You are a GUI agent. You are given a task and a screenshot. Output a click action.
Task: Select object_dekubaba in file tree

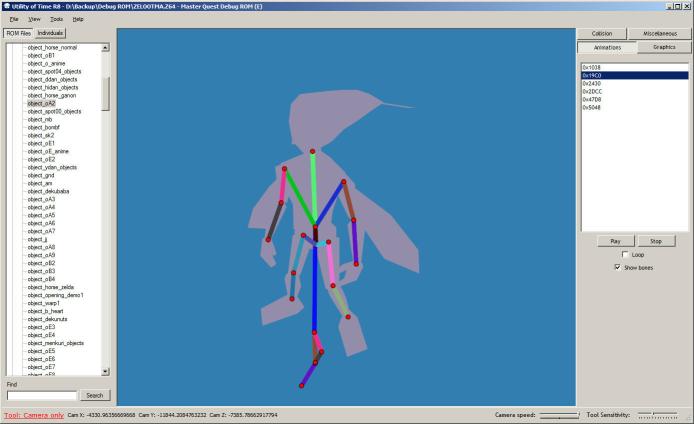[48, 191]
